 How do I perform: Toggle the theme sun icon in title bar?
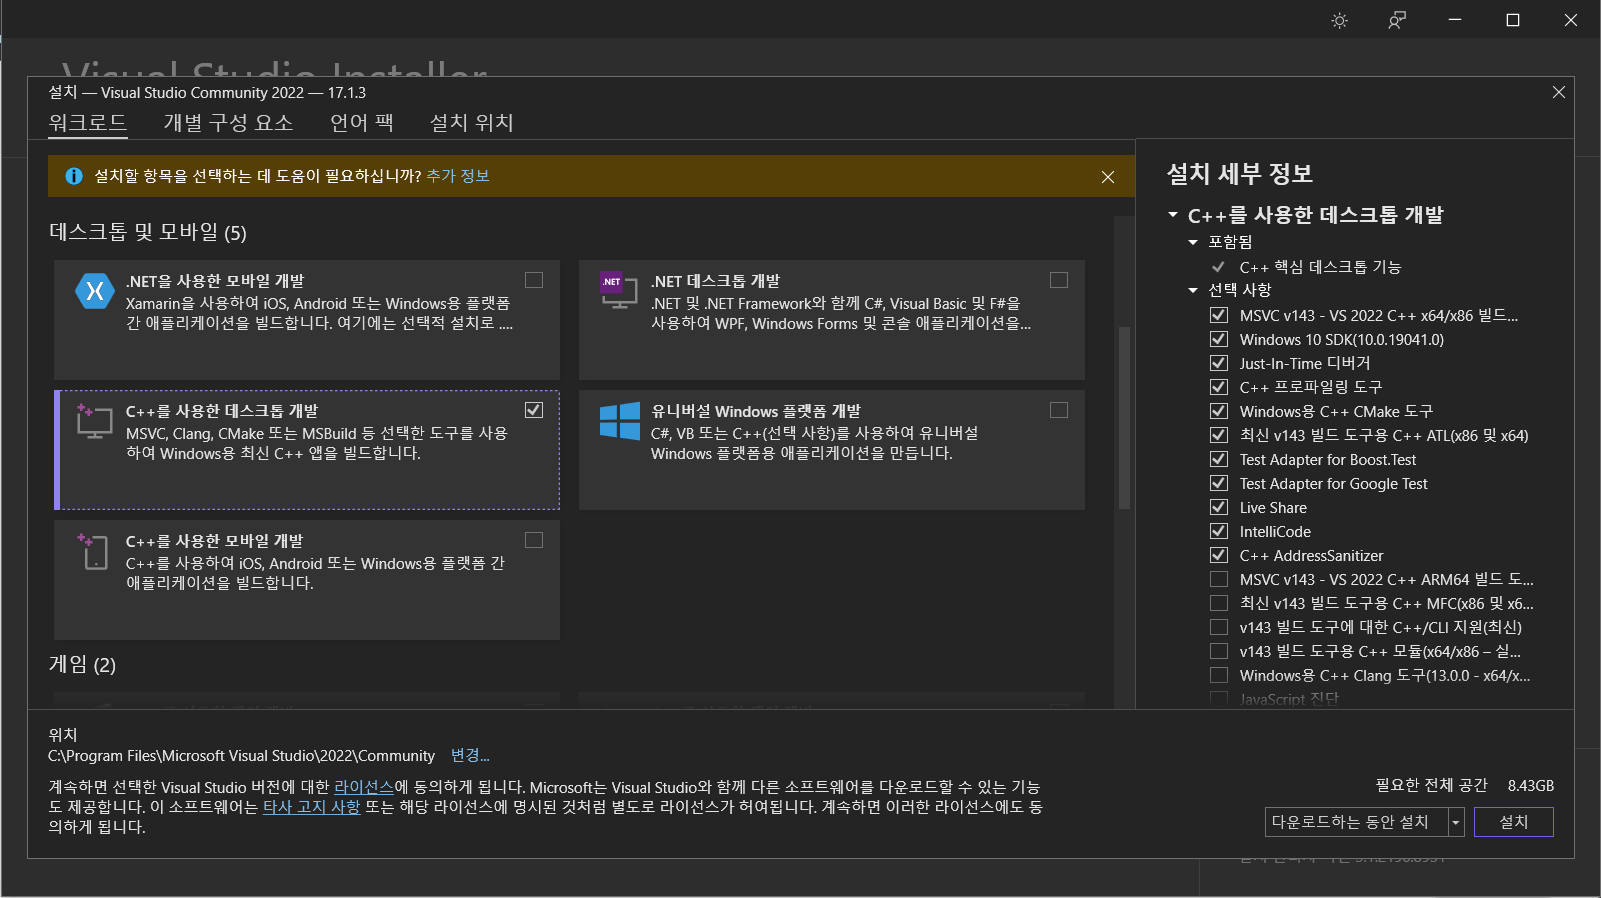click(x=1340, y=20)
